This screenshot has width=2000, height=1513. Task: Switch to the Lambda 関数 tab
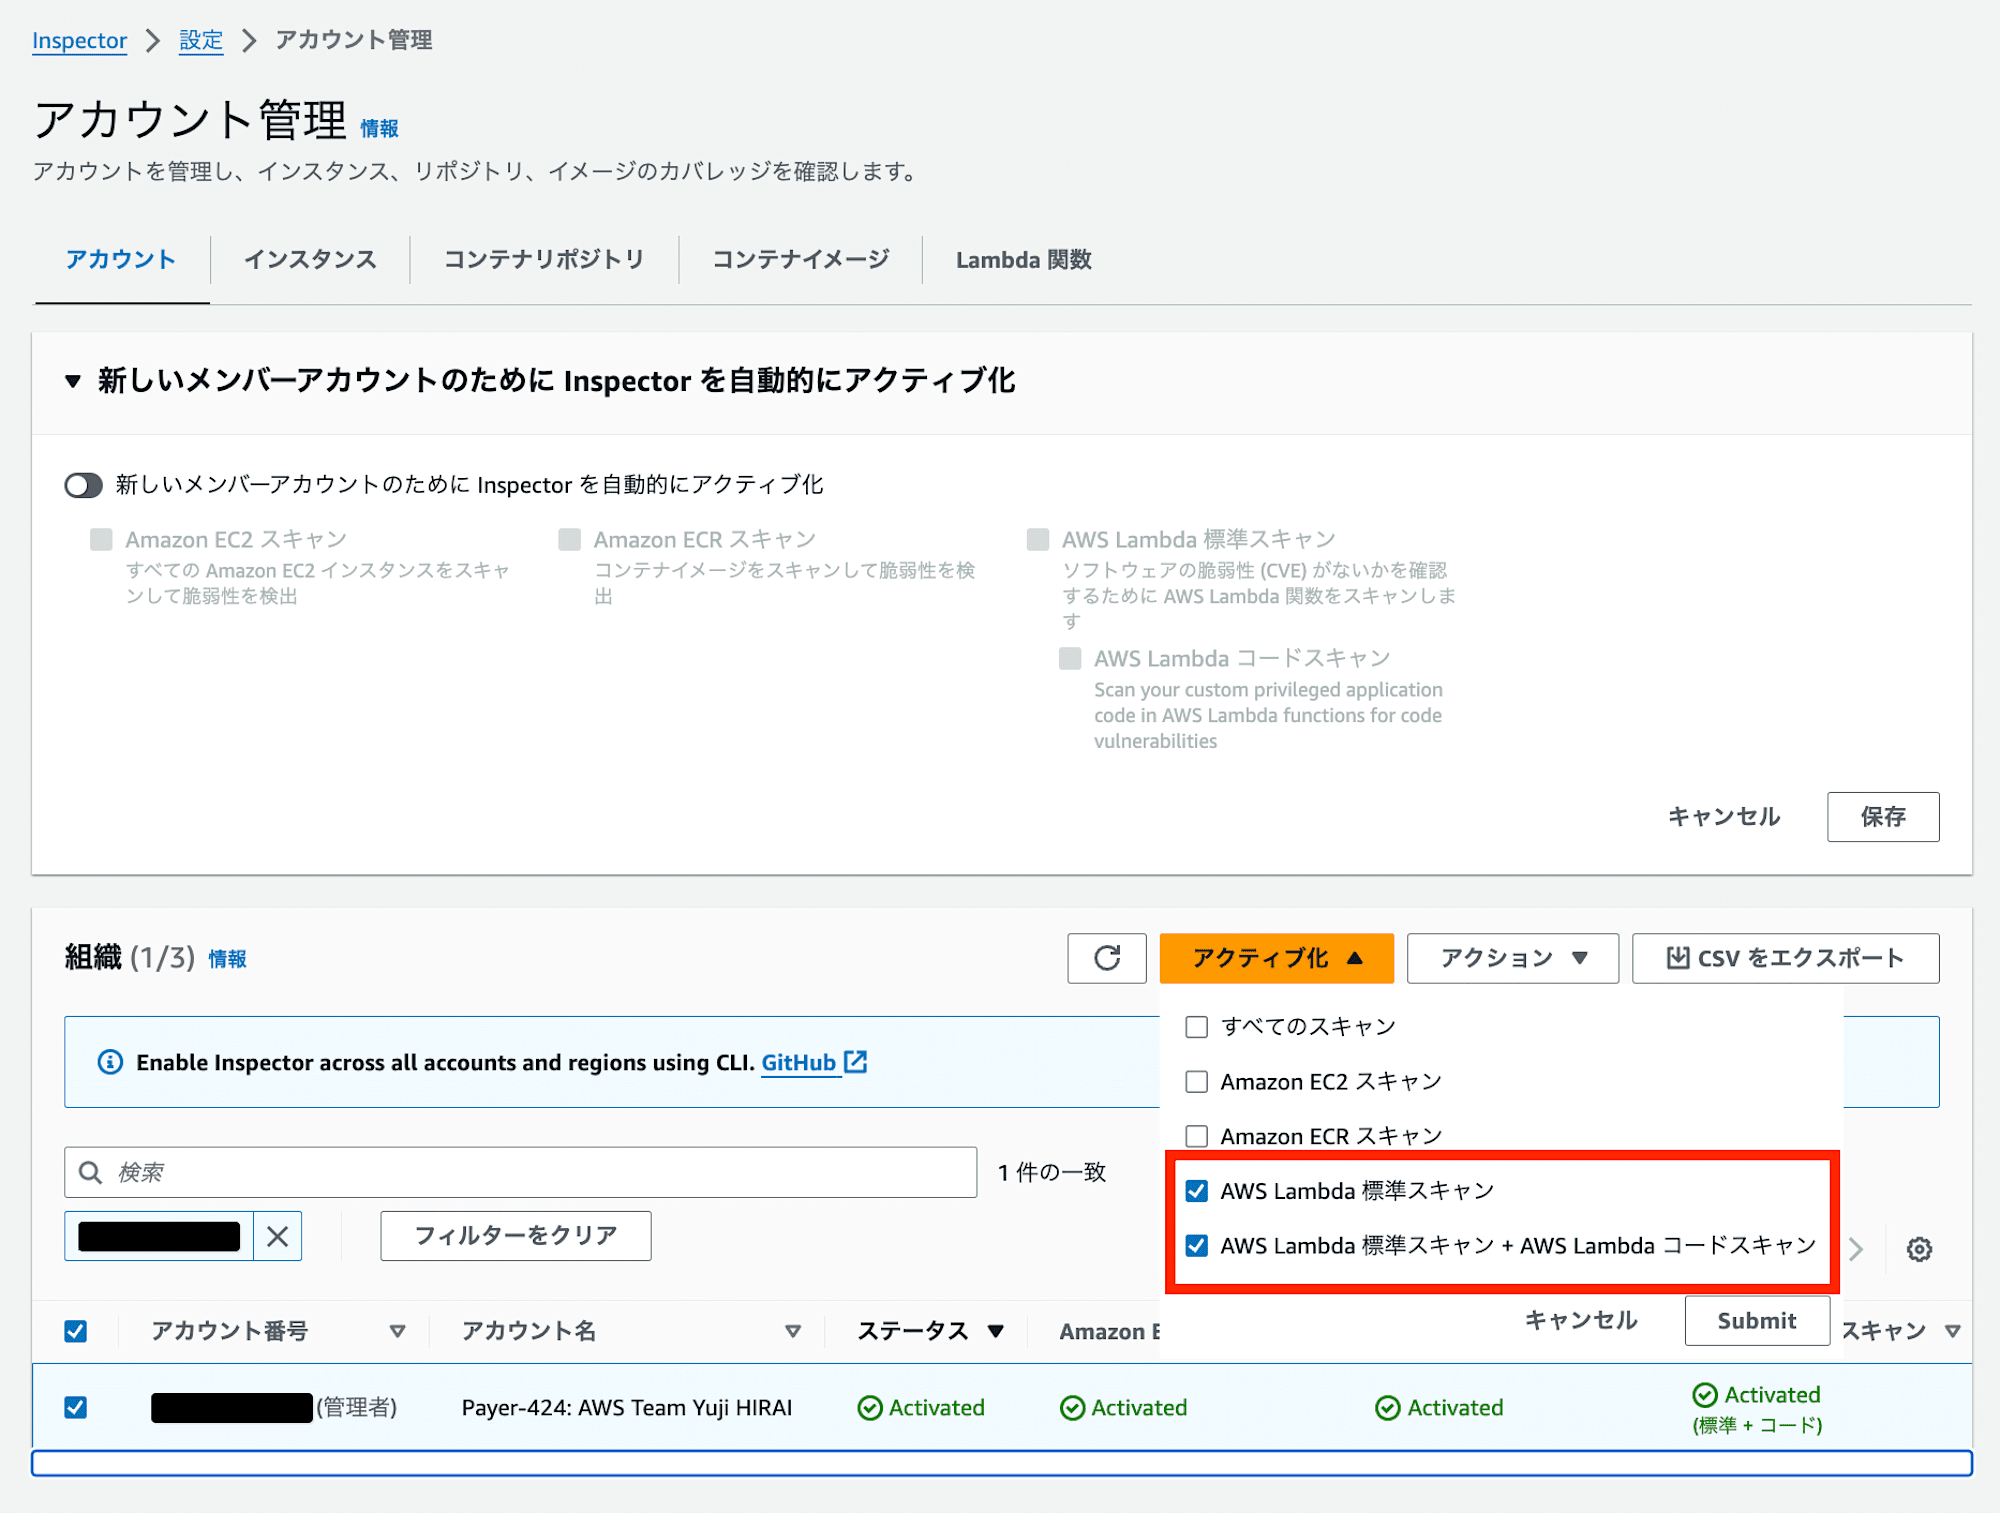point(1023,260)
